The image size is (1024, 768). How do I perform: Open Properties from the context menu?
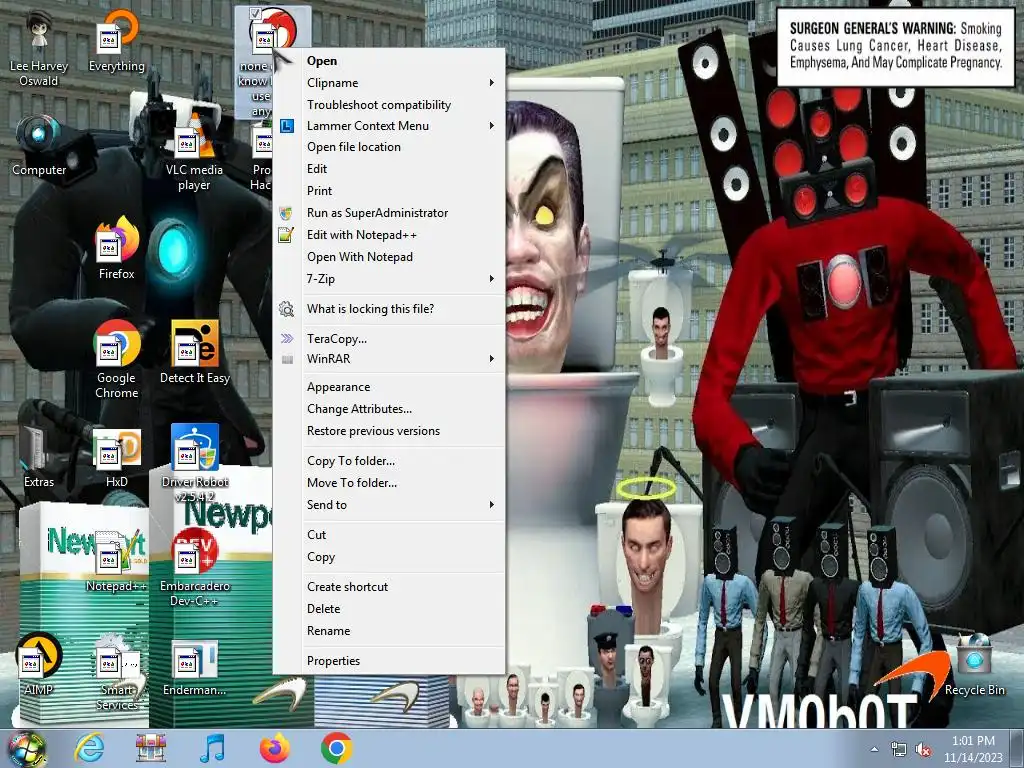[389, 661]
